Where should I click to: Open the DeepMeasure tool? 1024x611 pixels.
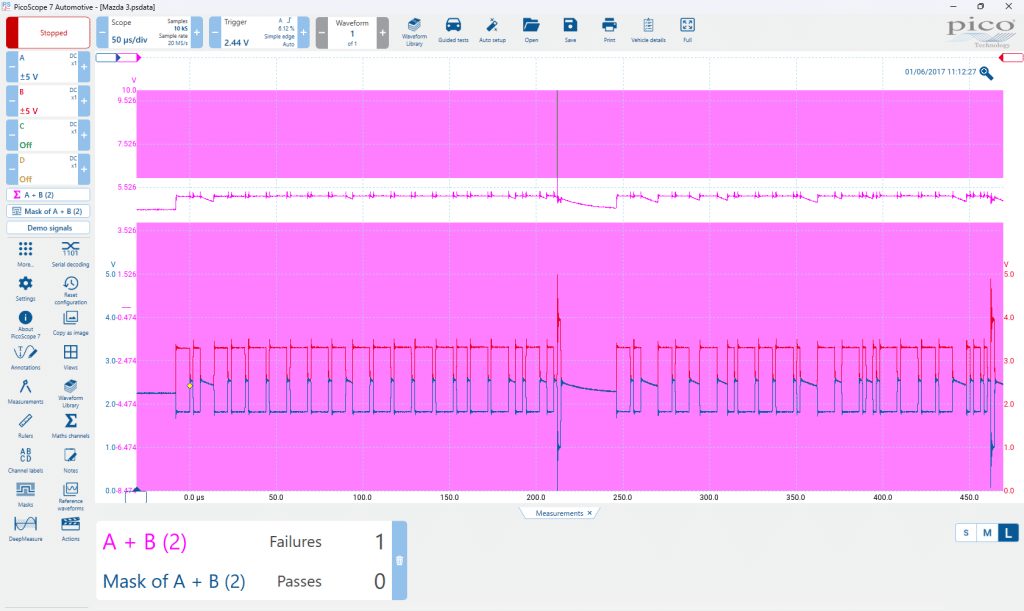pyautogui.click(x=25, y=529)
